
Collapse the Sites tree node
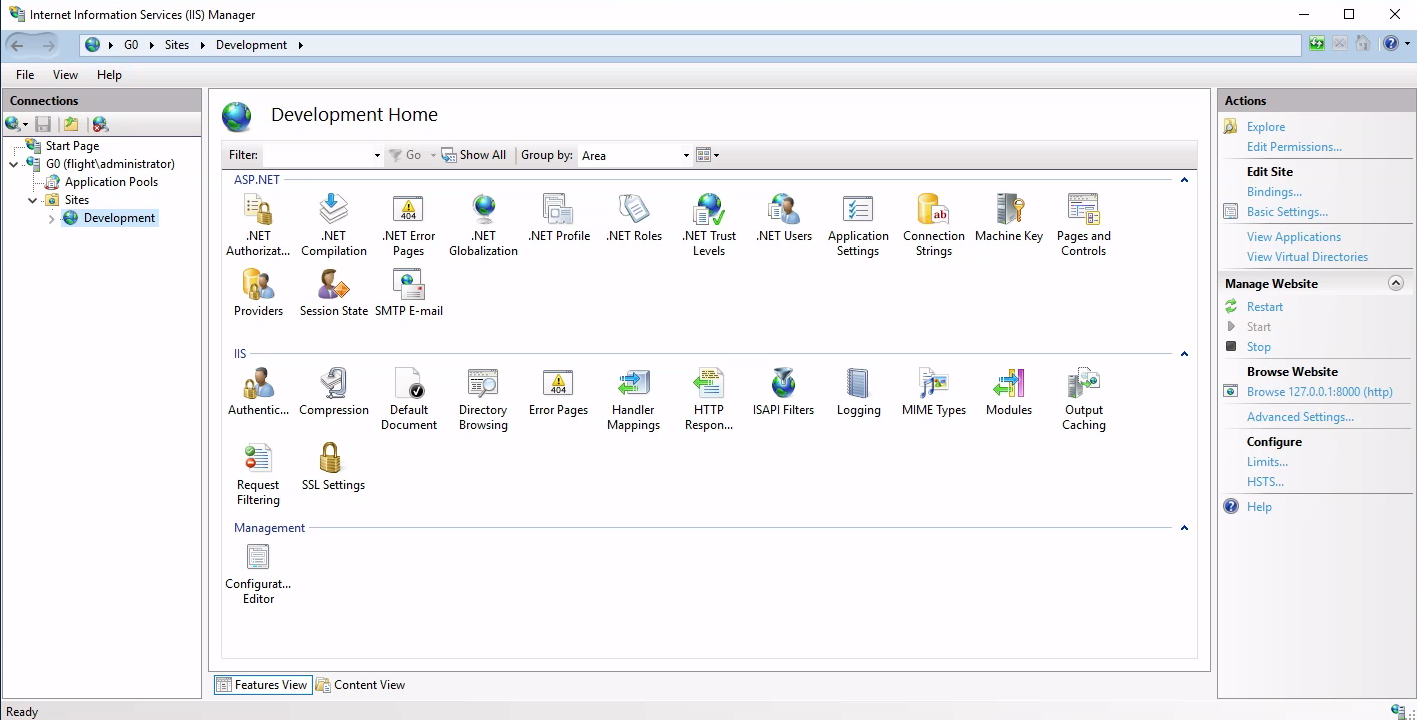pyautogui.click(x=33, y=201)
